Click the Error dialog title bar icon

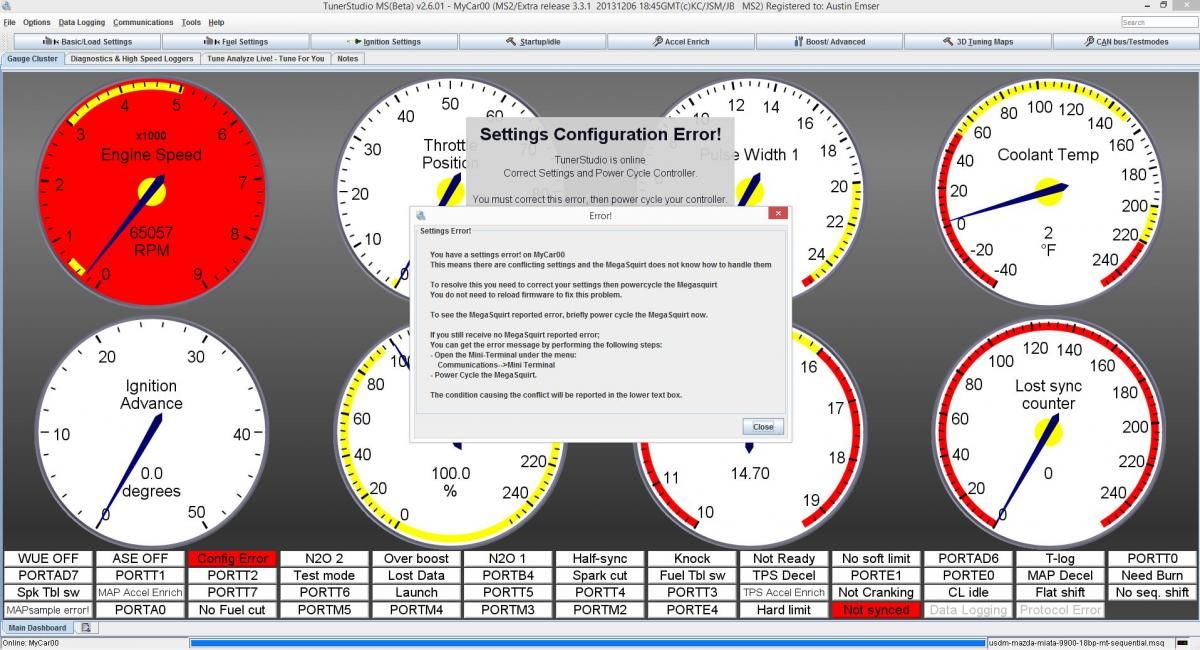421,214
